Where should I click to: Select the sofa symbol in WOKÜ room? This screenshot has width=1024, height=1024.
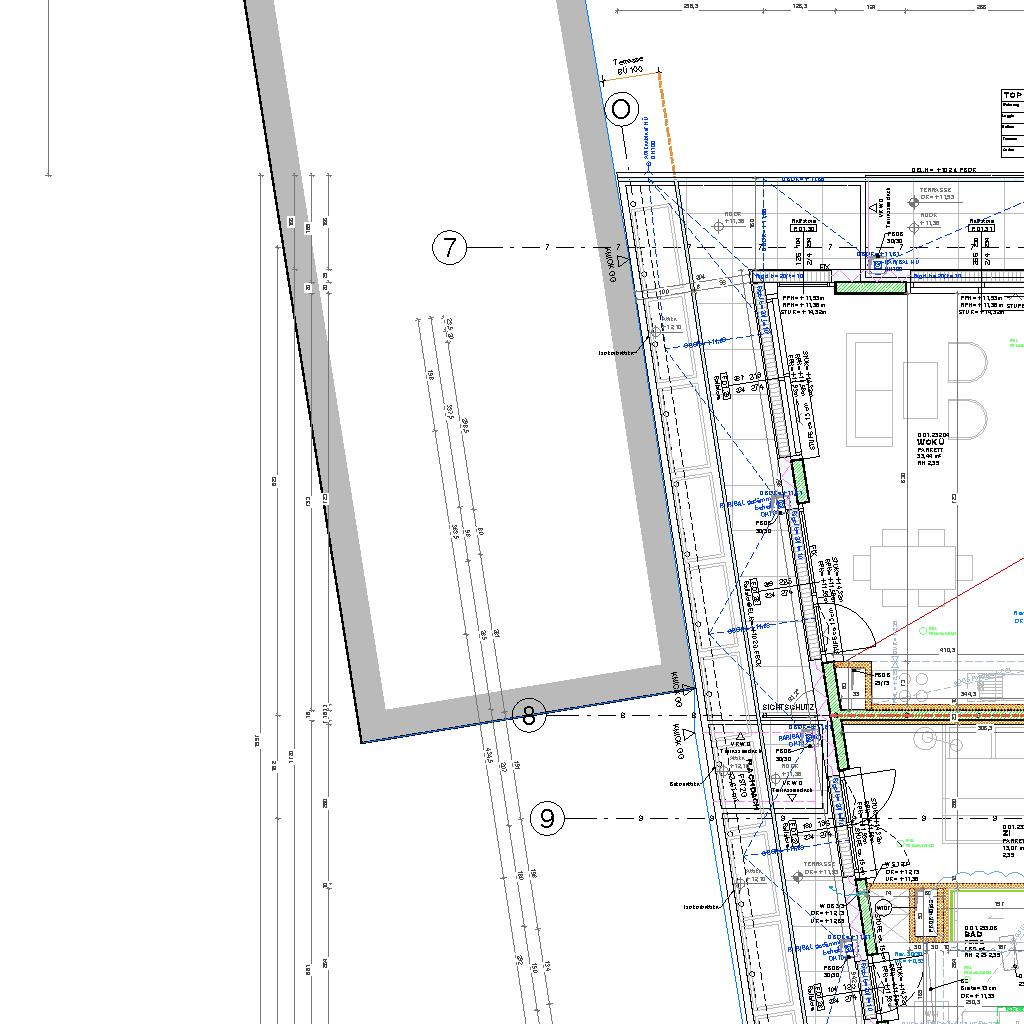click(x=870, y=388)
